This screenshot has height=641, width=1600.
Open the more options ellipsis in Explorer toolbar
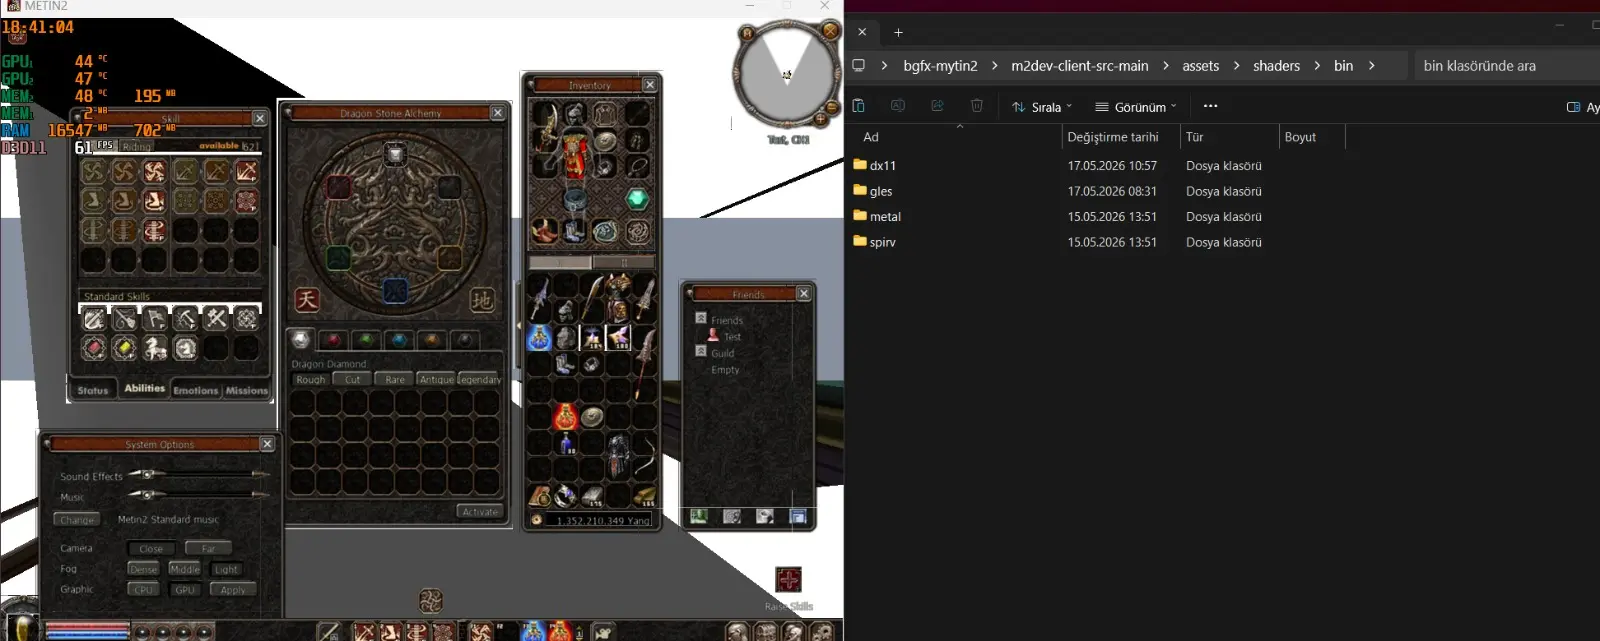tap(1211, 106)
